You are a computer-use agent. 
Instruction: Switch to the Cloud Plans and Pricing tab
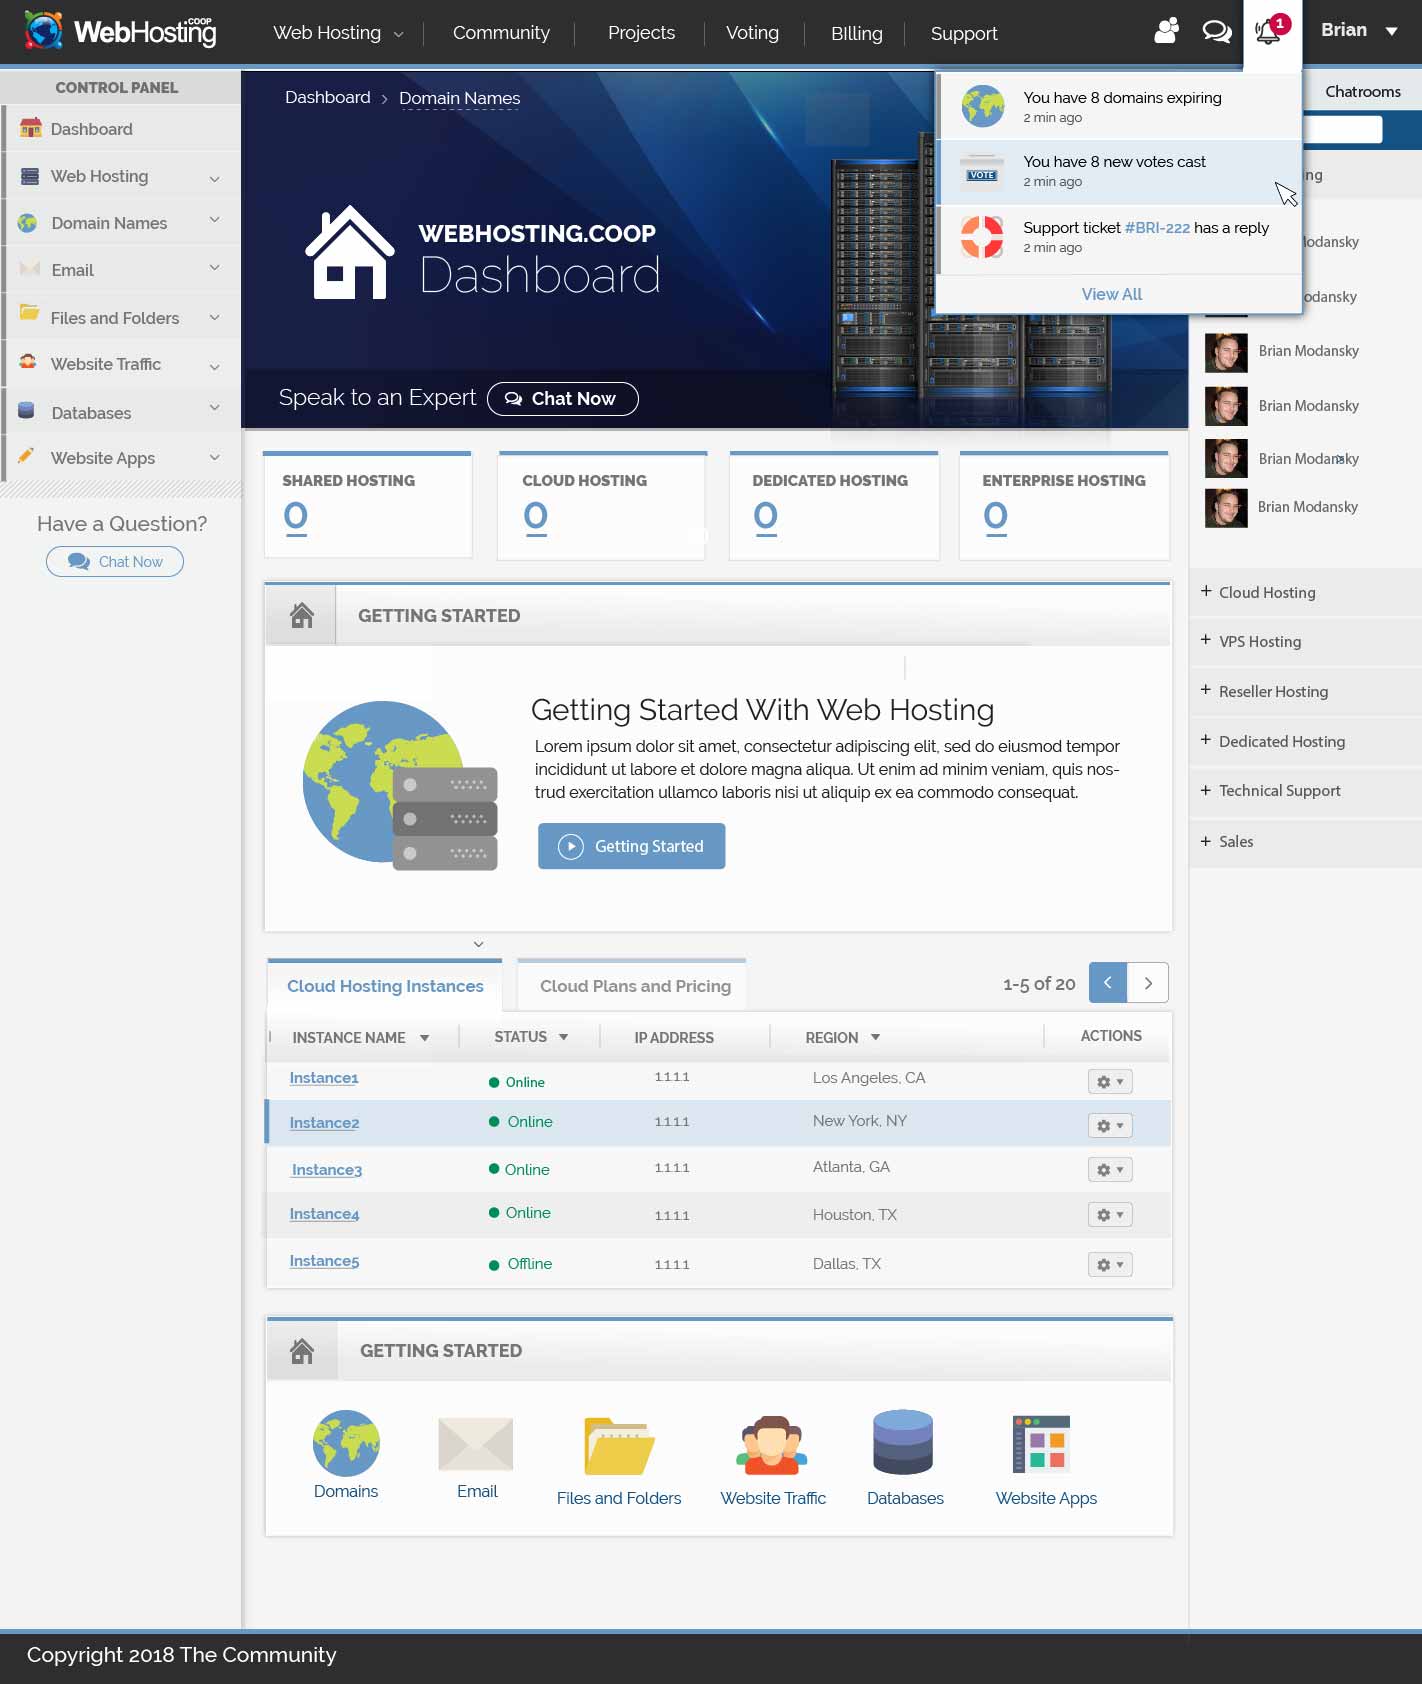[634, 986]
